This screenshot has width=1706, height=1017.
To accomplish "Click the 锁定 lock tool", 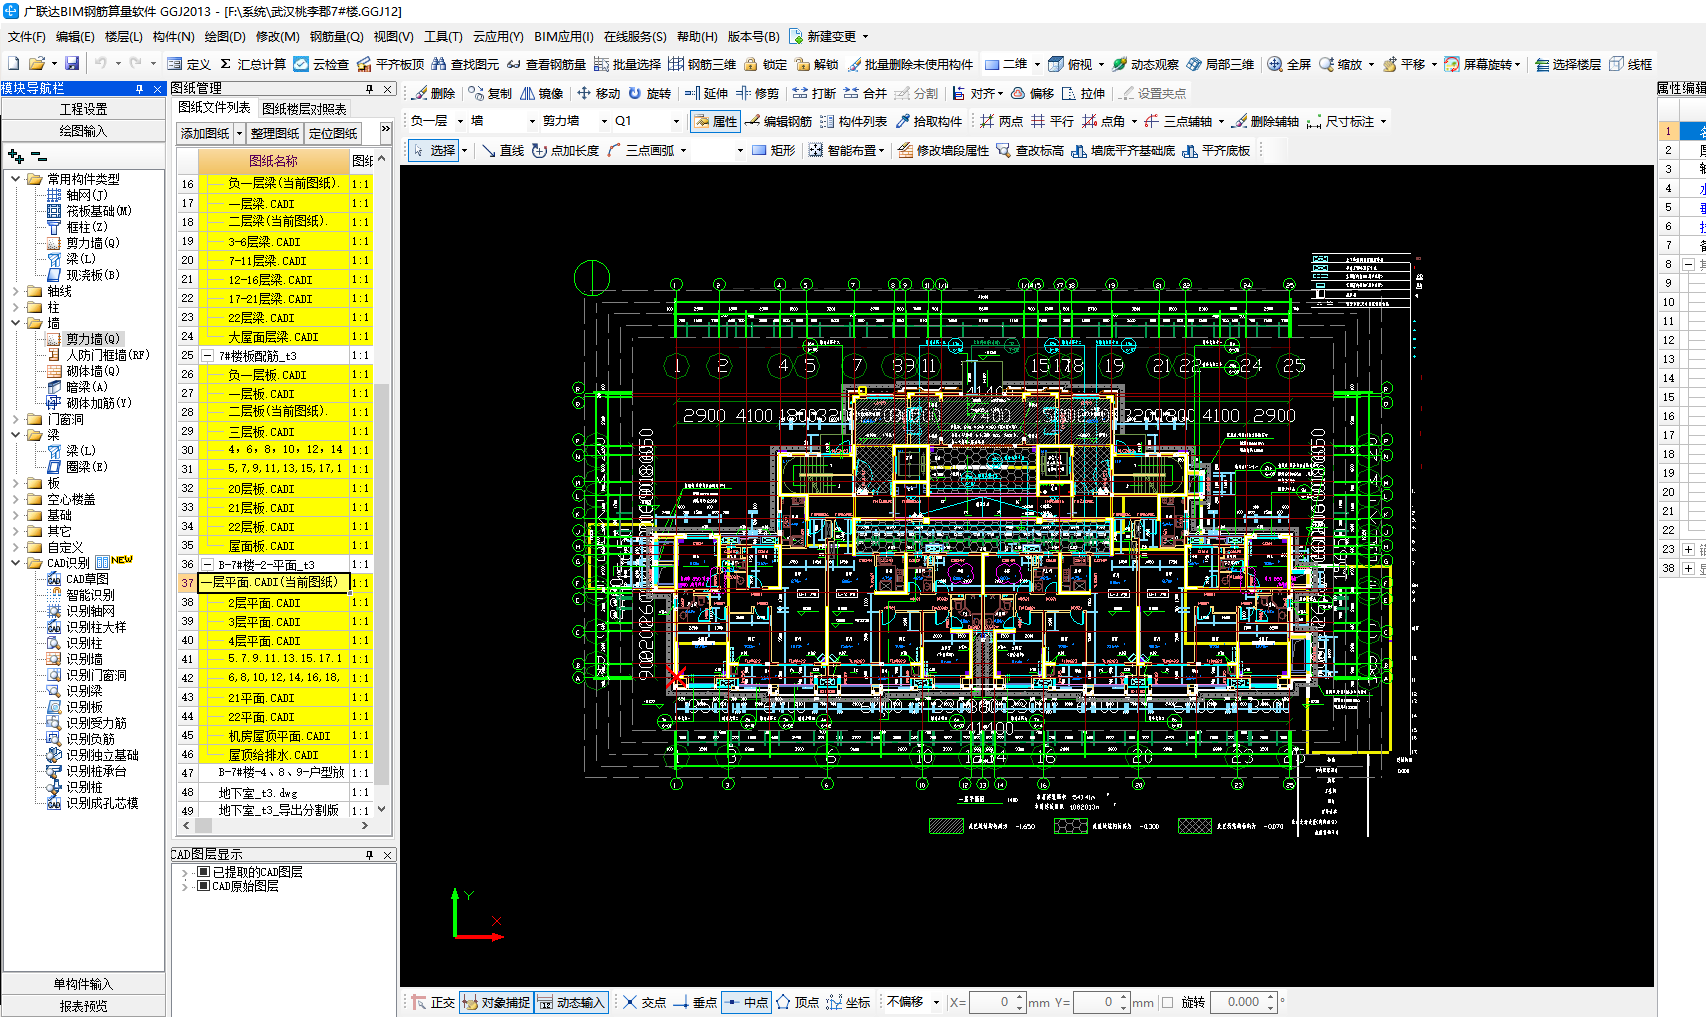I will 765,64.
